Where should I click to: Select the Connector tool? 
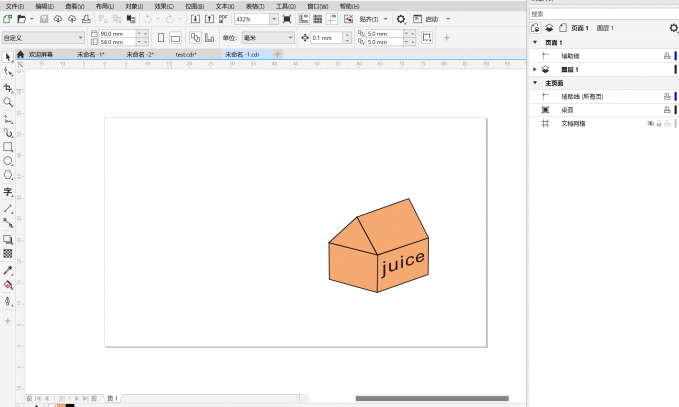(x=8, y=223)
